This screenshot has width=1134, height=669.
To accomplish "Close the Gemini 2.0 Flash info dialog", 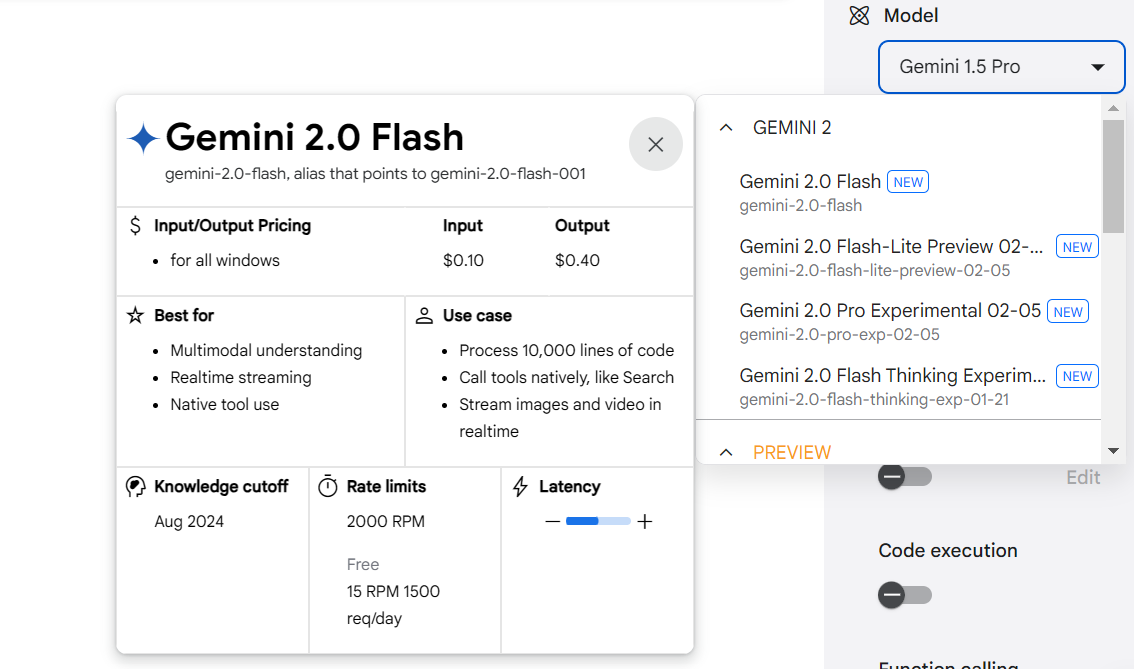I will coord(655,144).
